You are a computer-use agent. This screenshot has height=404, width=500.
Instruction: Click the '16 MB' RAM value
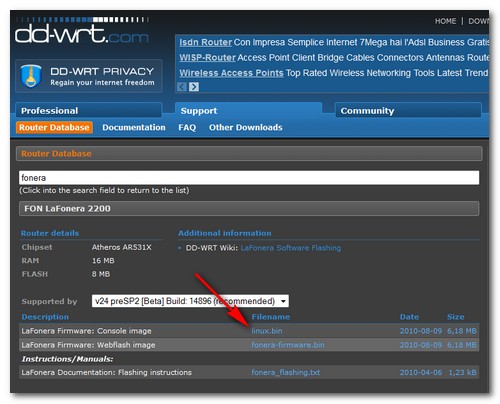tap(103, 261)
